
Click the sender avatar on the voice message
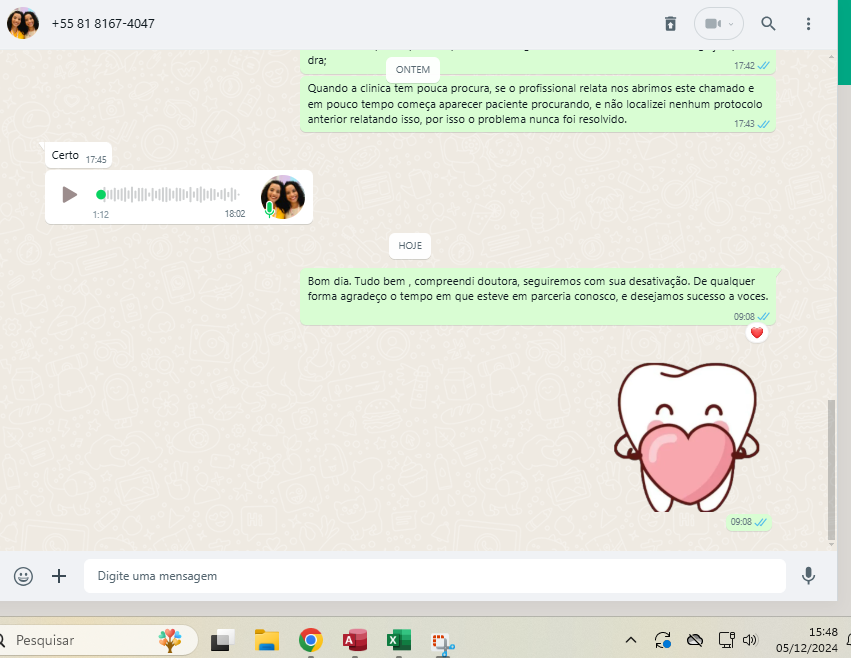283,197
